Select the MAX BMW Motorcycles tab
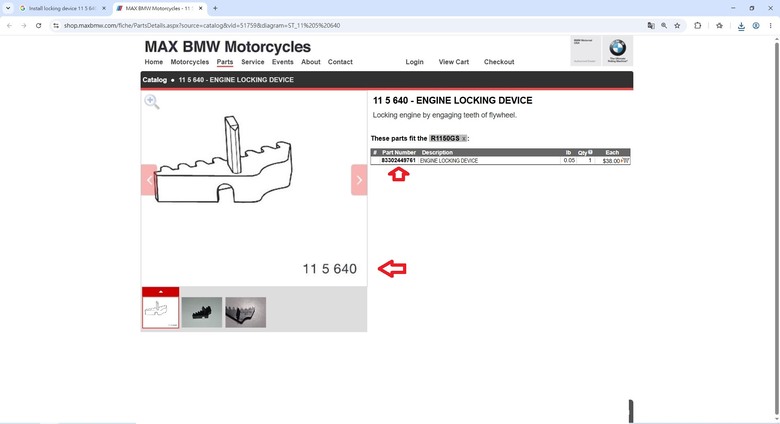Viewport: 780px width, 424px height. [159, 8]
